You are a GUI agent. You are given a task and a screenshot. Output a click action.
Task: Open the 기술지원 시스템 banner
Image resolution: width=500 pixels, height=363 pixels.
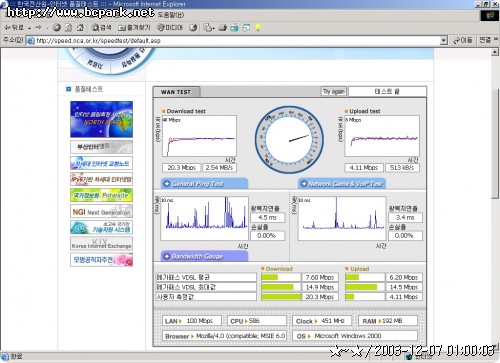[101, 227]
